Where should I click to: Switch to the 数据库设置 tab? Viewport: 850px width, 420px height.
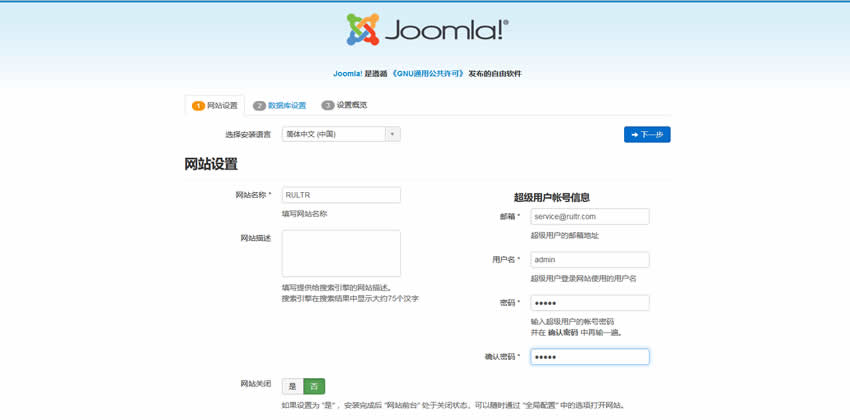coord(280,106)
